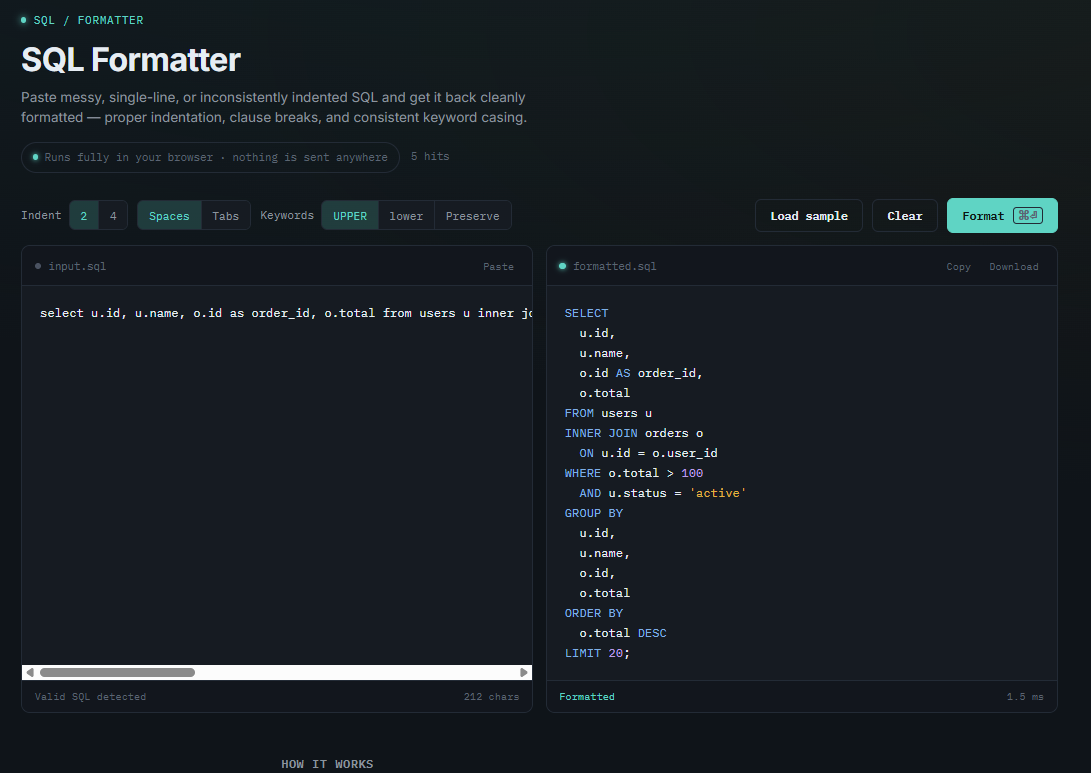Choose Tabs indentation
This screenshot has width=1091, height=773.
225,216
